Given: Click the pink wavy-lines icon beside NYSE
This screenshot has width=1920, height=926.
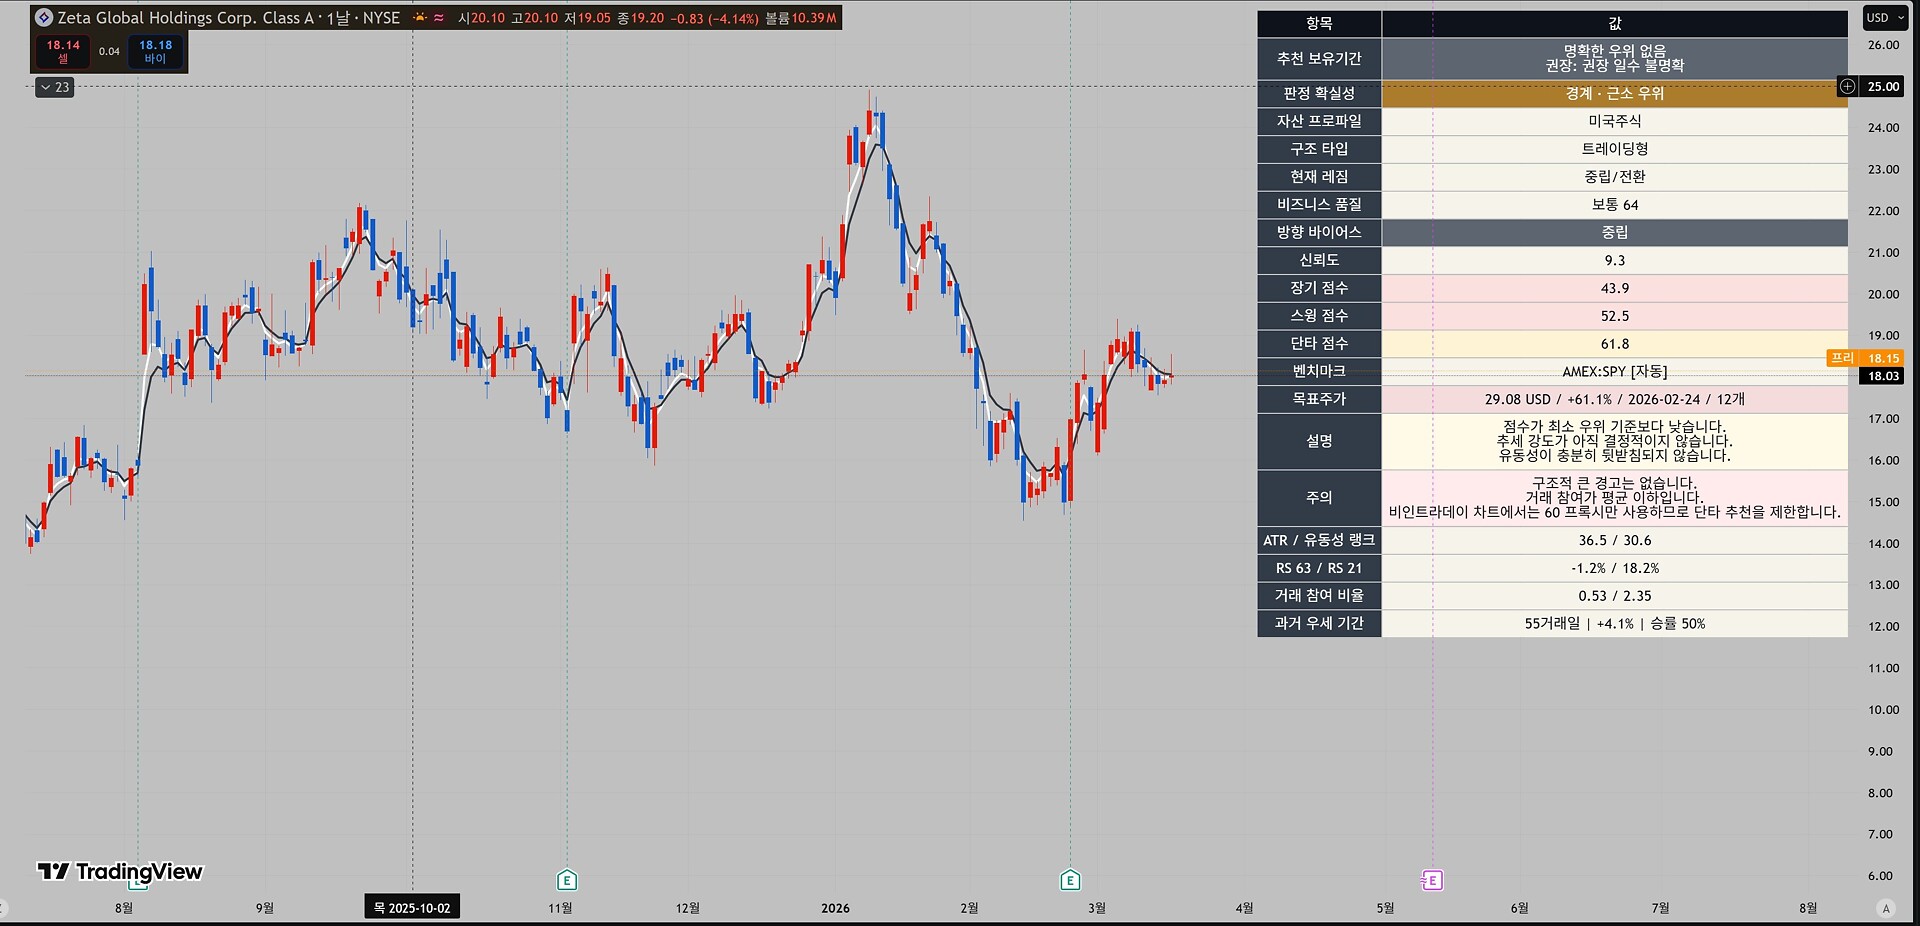Looking at the screenshot, I should pos(439,18).
